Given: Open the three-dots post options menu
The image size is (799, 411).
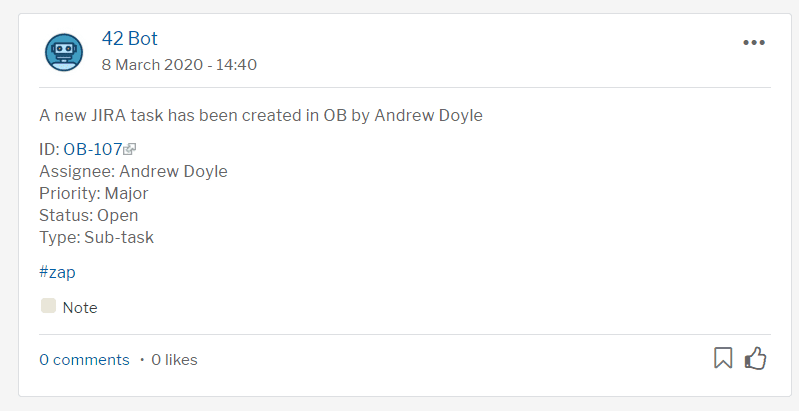Looking at the screenshot, I should pos(754,43).
